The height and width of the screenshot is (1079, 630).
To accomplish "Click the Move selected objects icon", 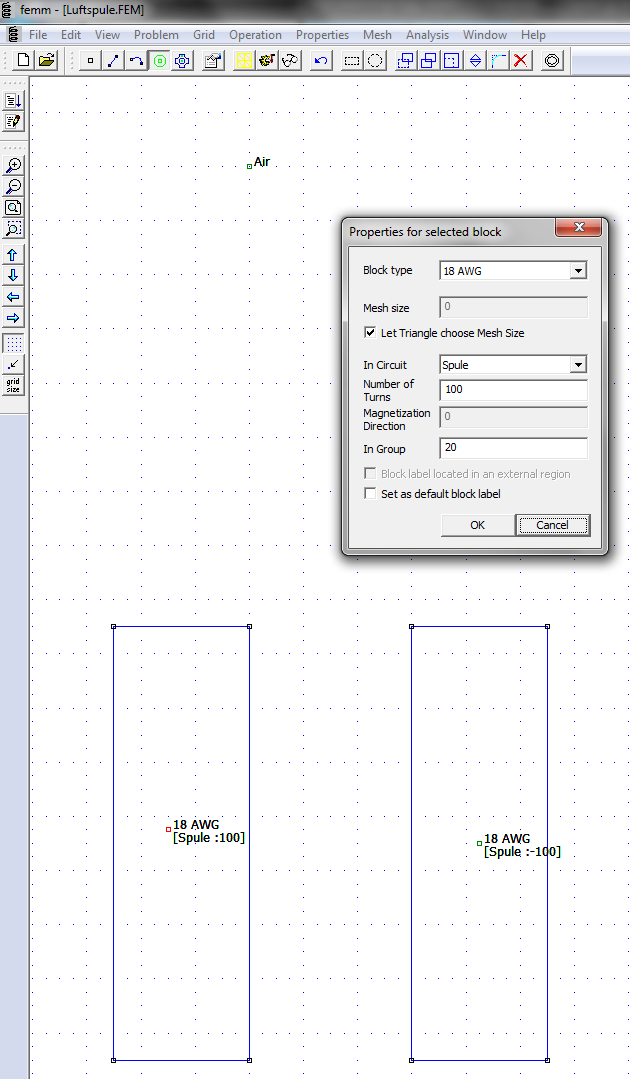I will click(406, 61).
